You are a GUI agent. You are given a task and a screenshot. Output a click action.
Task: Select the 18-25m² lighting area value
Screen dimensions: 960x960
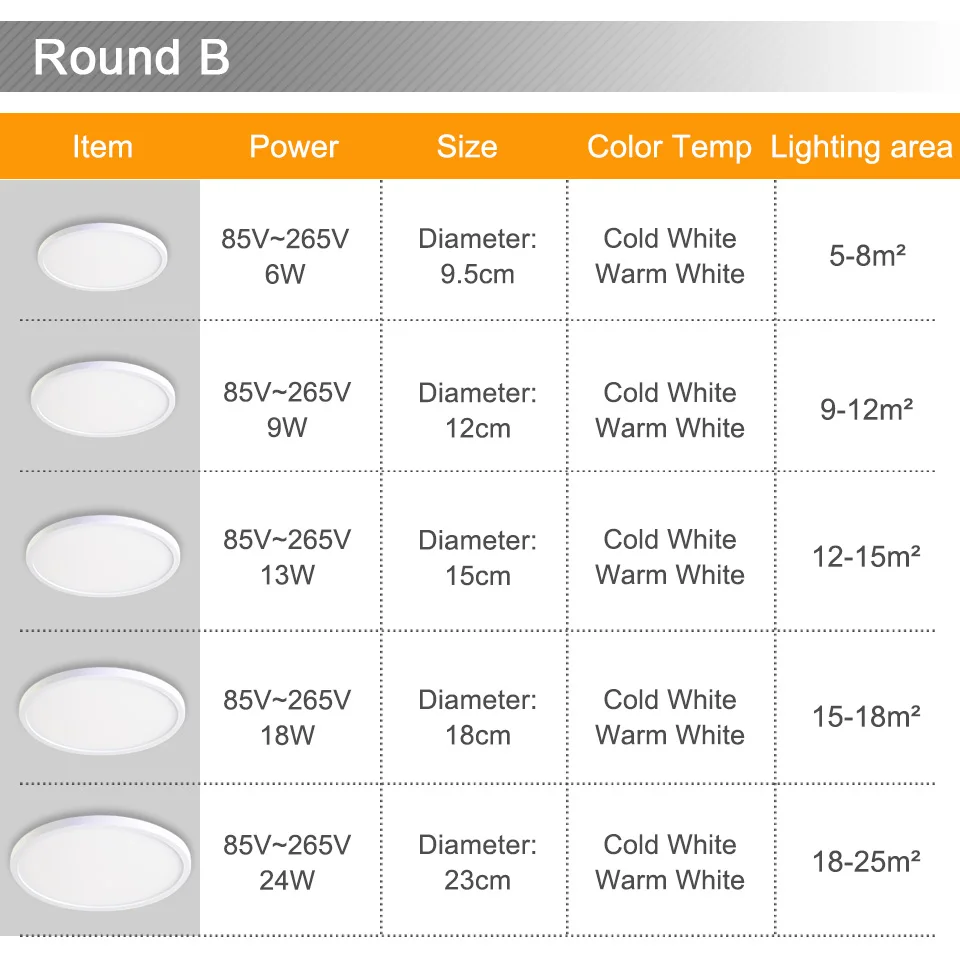pyautogui.click(x=867, y=861)
